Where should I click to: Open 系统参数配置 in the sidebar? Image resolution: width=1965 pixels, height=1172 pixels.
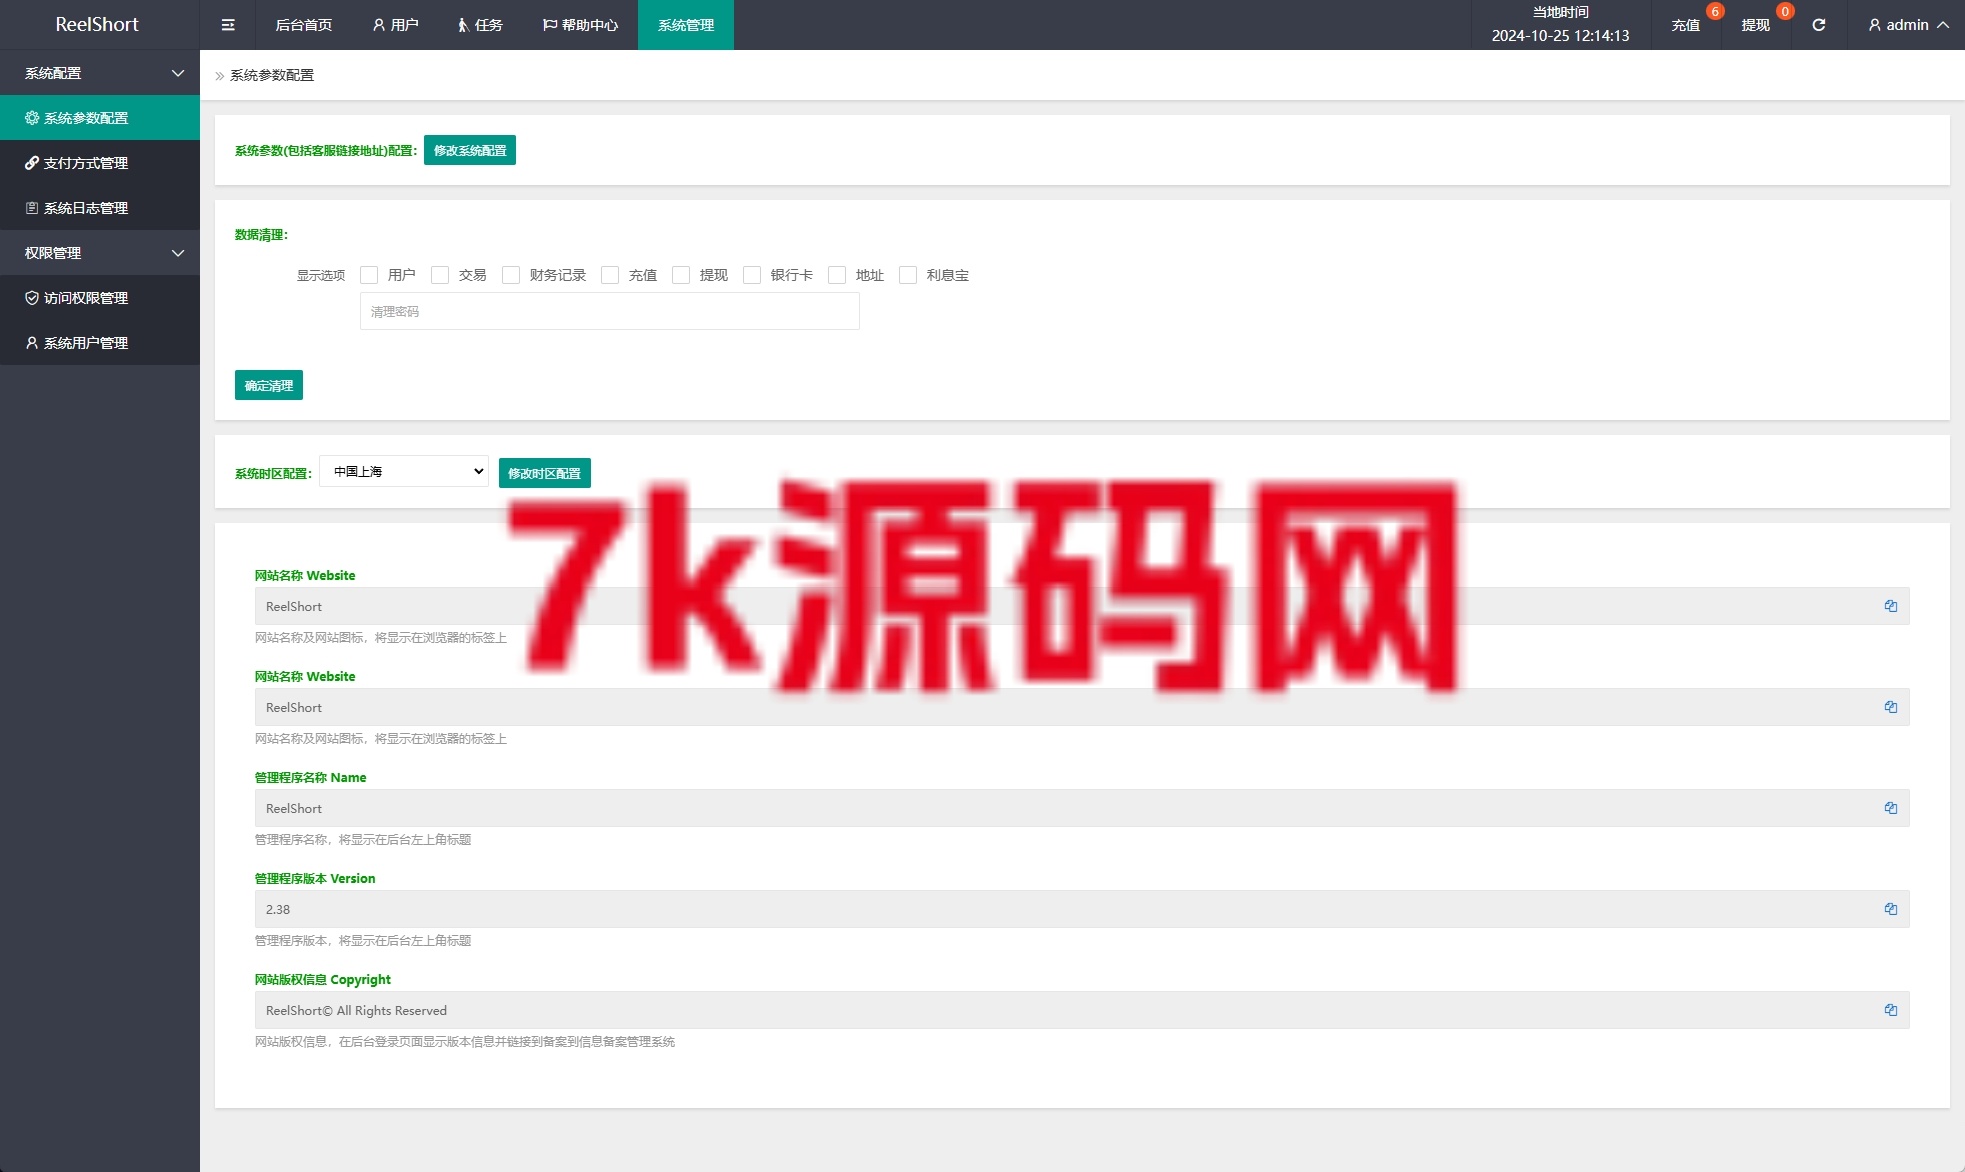(x=100, y=118)
